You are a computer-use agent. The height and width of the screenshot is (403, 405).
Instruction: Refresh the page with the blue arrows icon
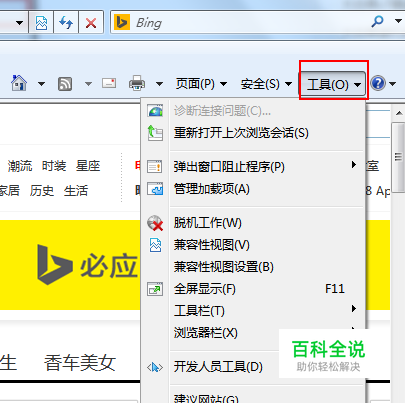click(x=66, y=23)
